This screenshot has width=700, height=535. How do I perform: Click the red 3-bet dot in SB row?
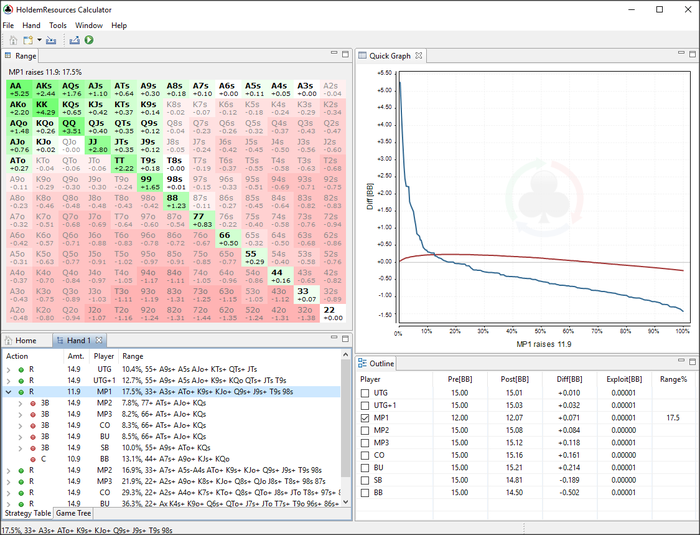click(x=33, y=448)
